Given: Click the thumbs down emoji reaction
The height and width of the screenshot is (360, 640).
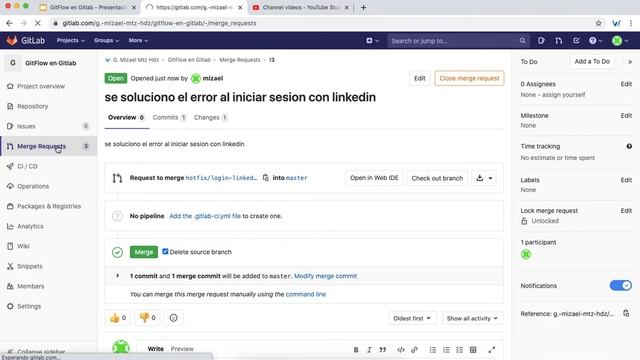Looking at the screenshot, I should tap(147, 318).
